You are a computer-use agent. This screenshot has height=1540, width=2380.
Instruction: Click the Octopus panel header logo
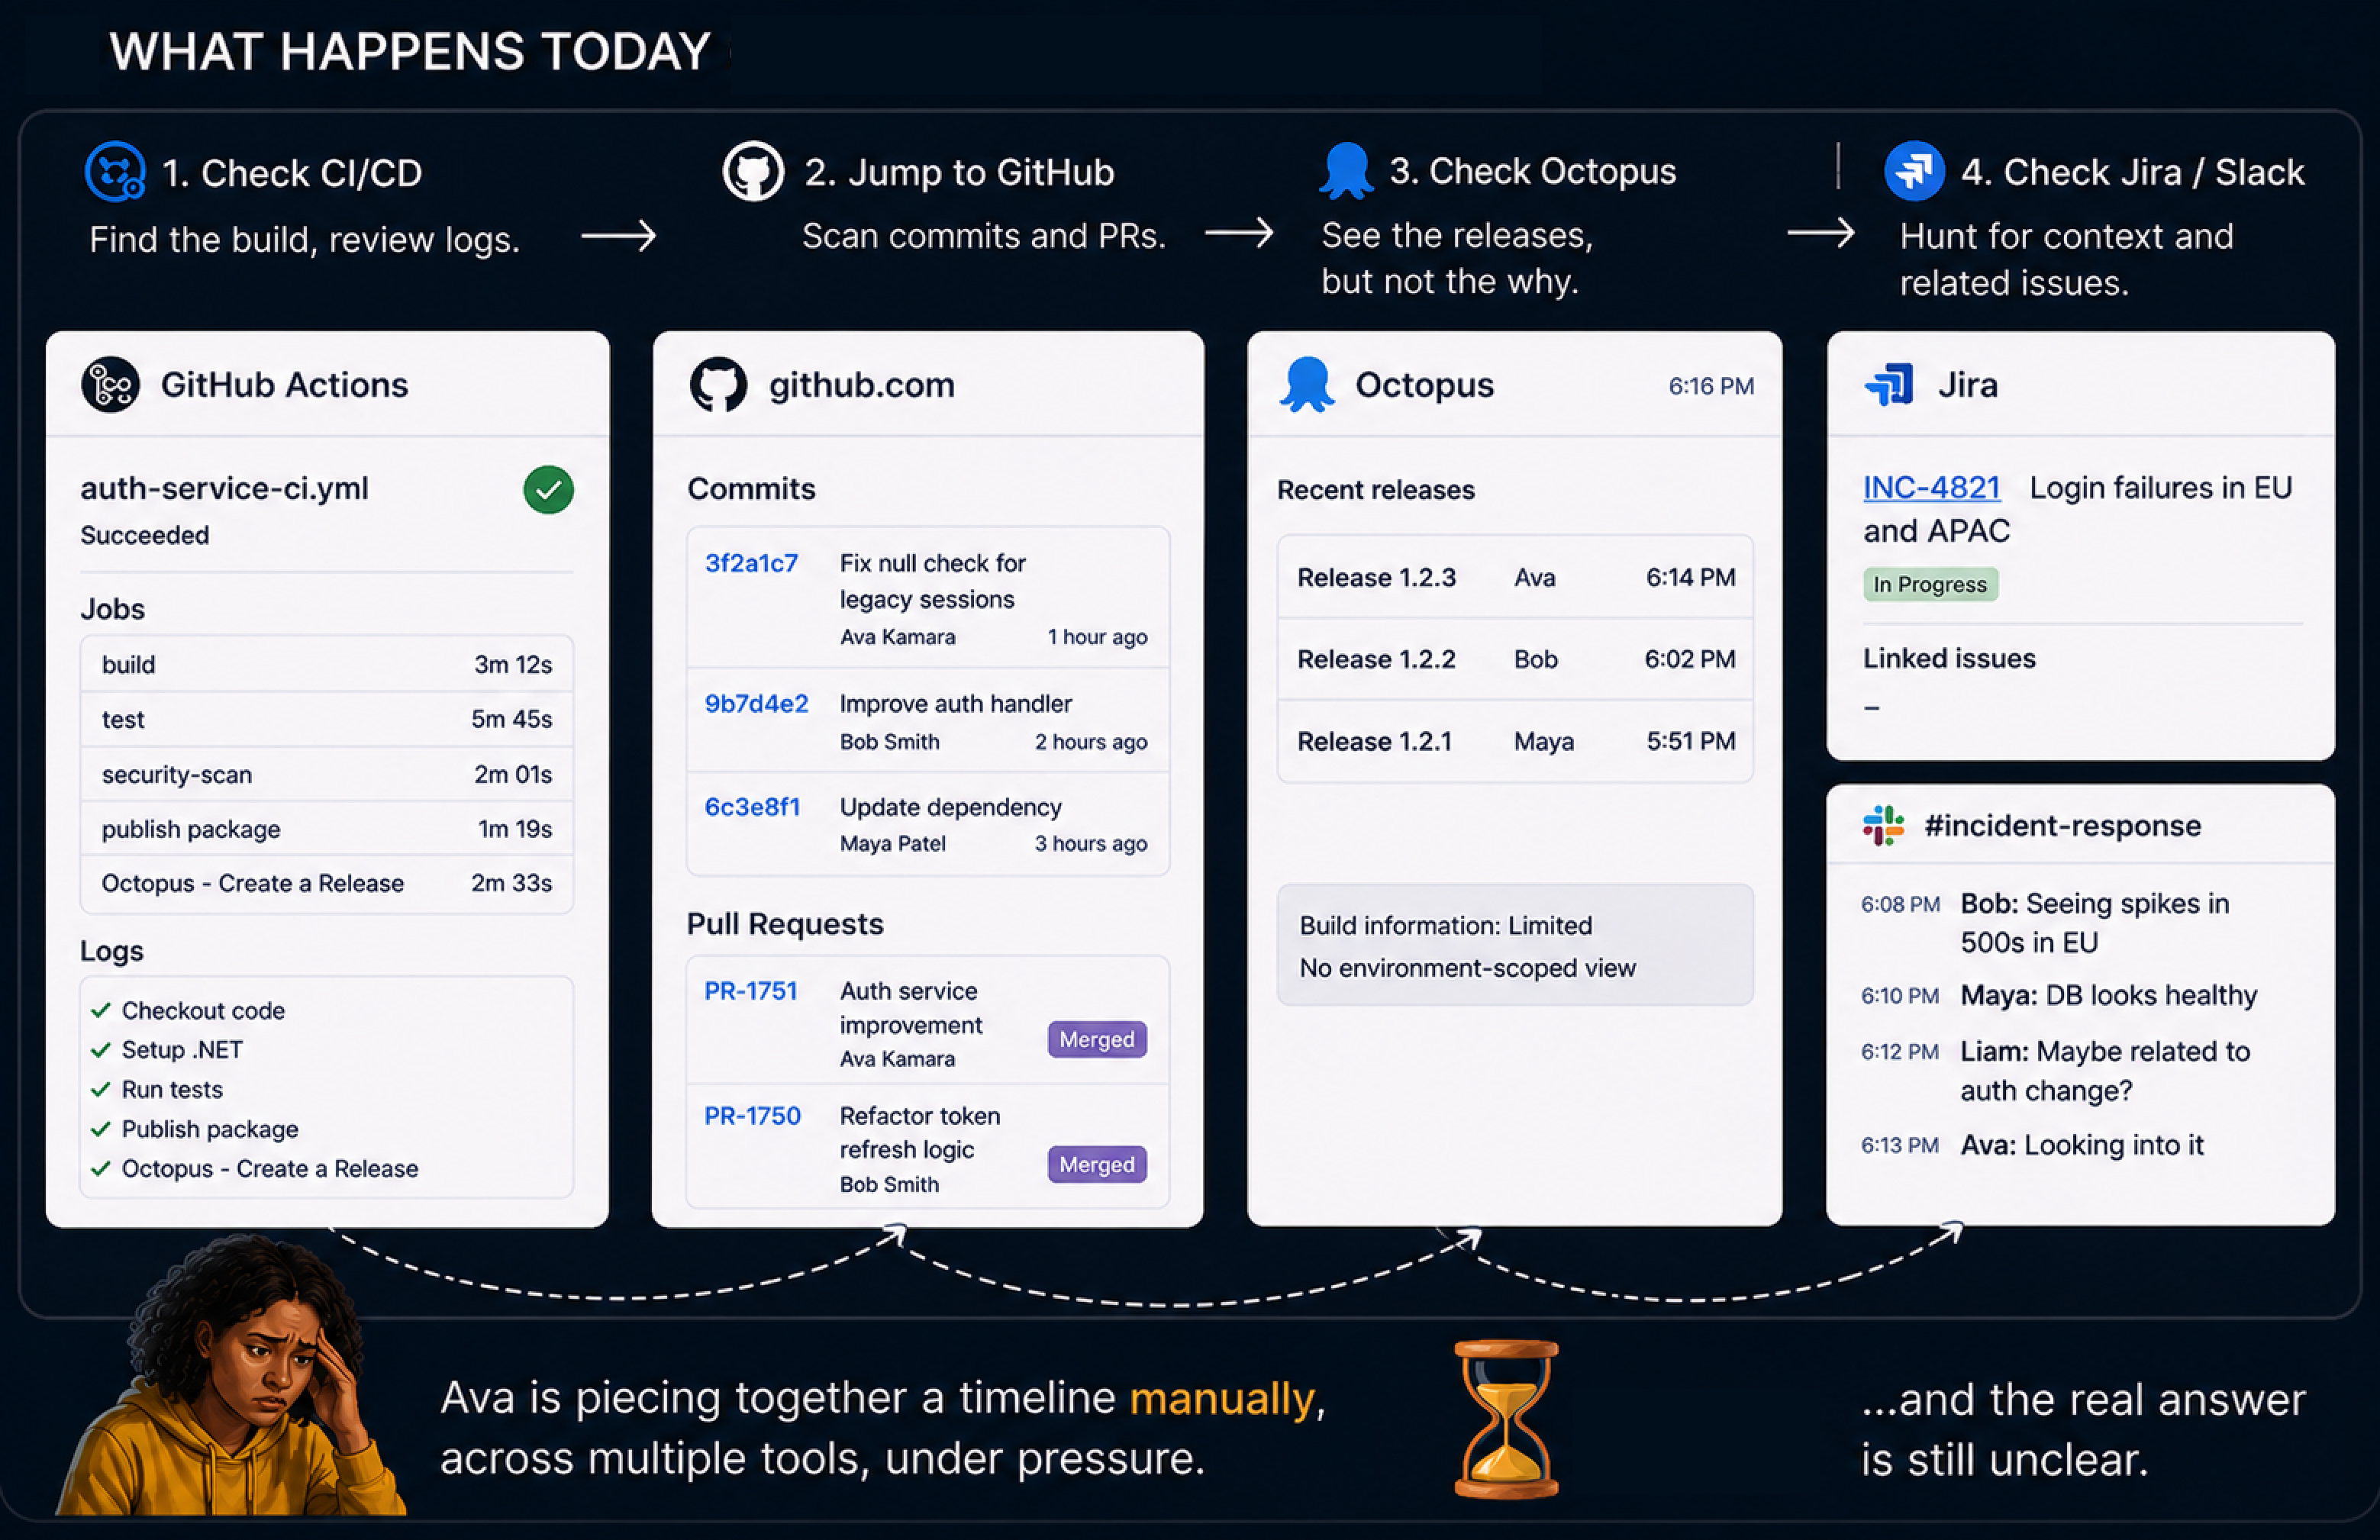(1307, 385)
